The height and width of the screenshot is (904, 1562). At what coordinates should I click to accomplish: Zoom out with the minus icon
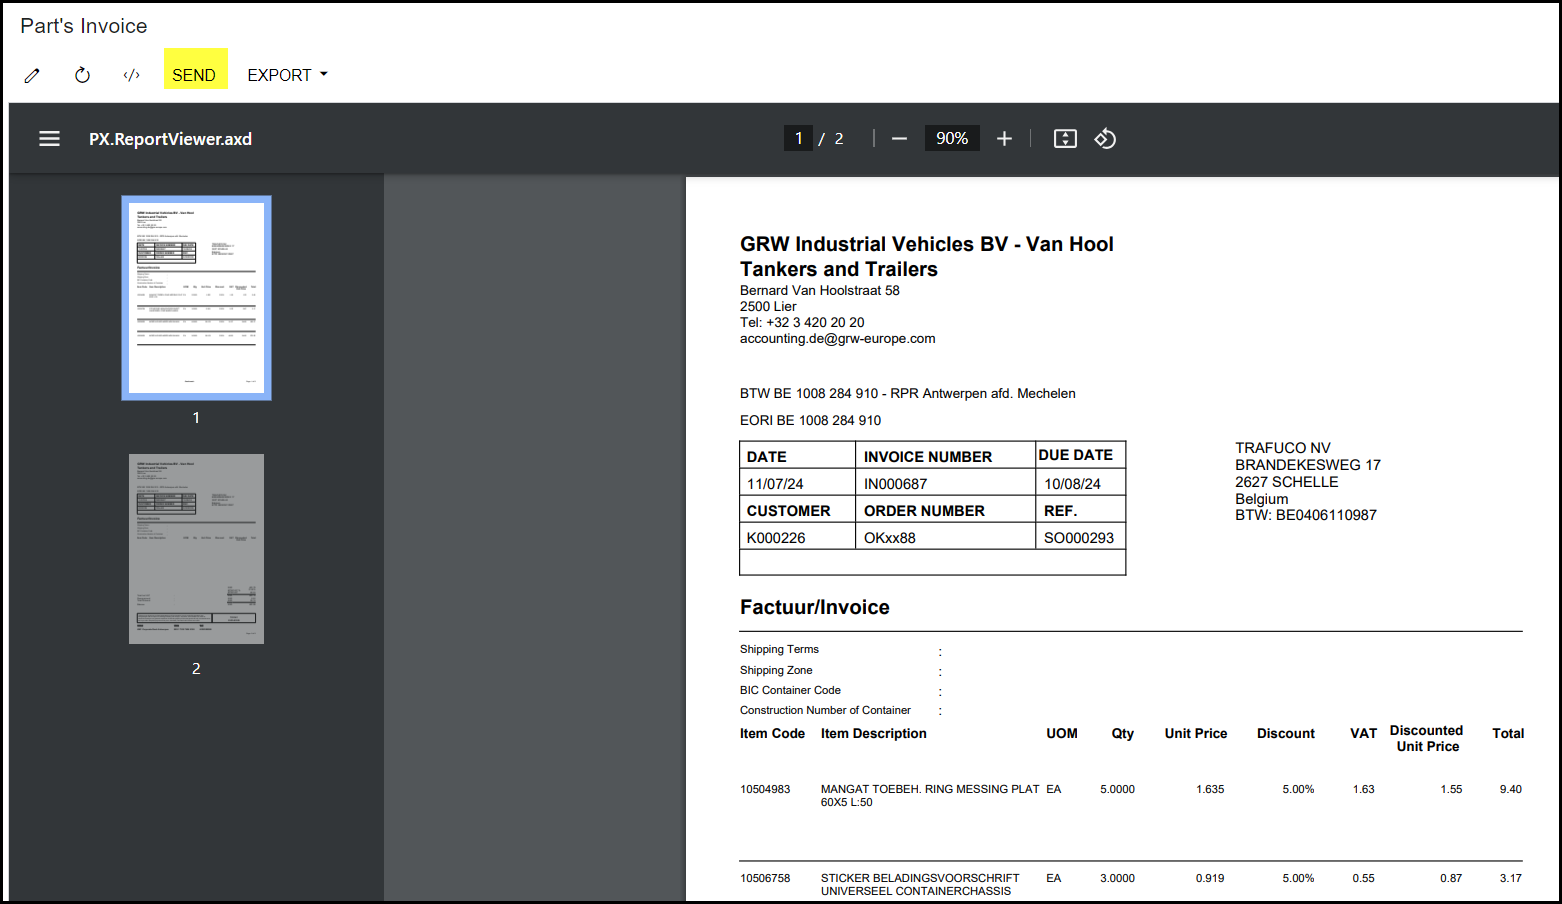coord(899,139)
